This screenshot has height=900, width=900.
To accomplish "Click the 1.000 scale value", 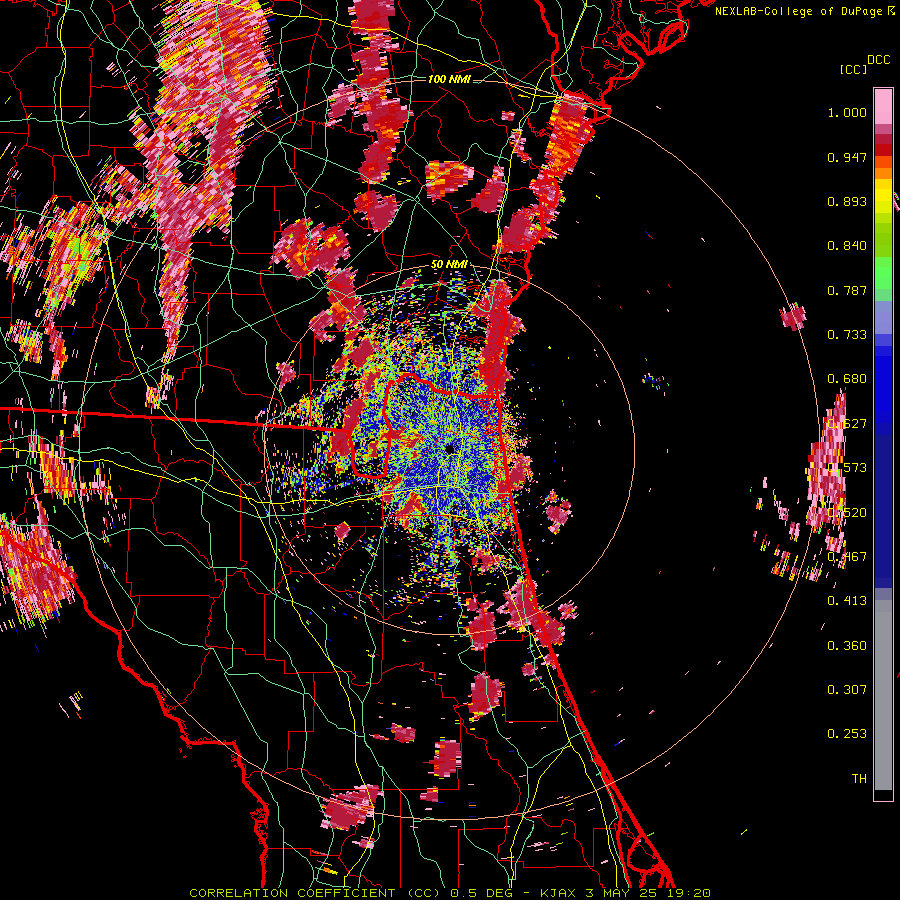I will (x=847, y=113).
